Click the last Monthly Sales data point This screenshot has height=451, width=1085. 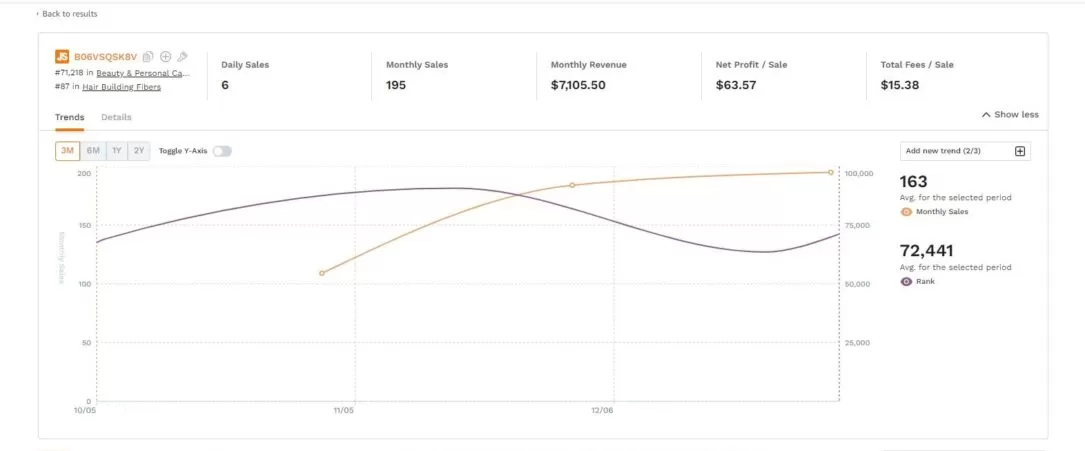pos(830,172)
